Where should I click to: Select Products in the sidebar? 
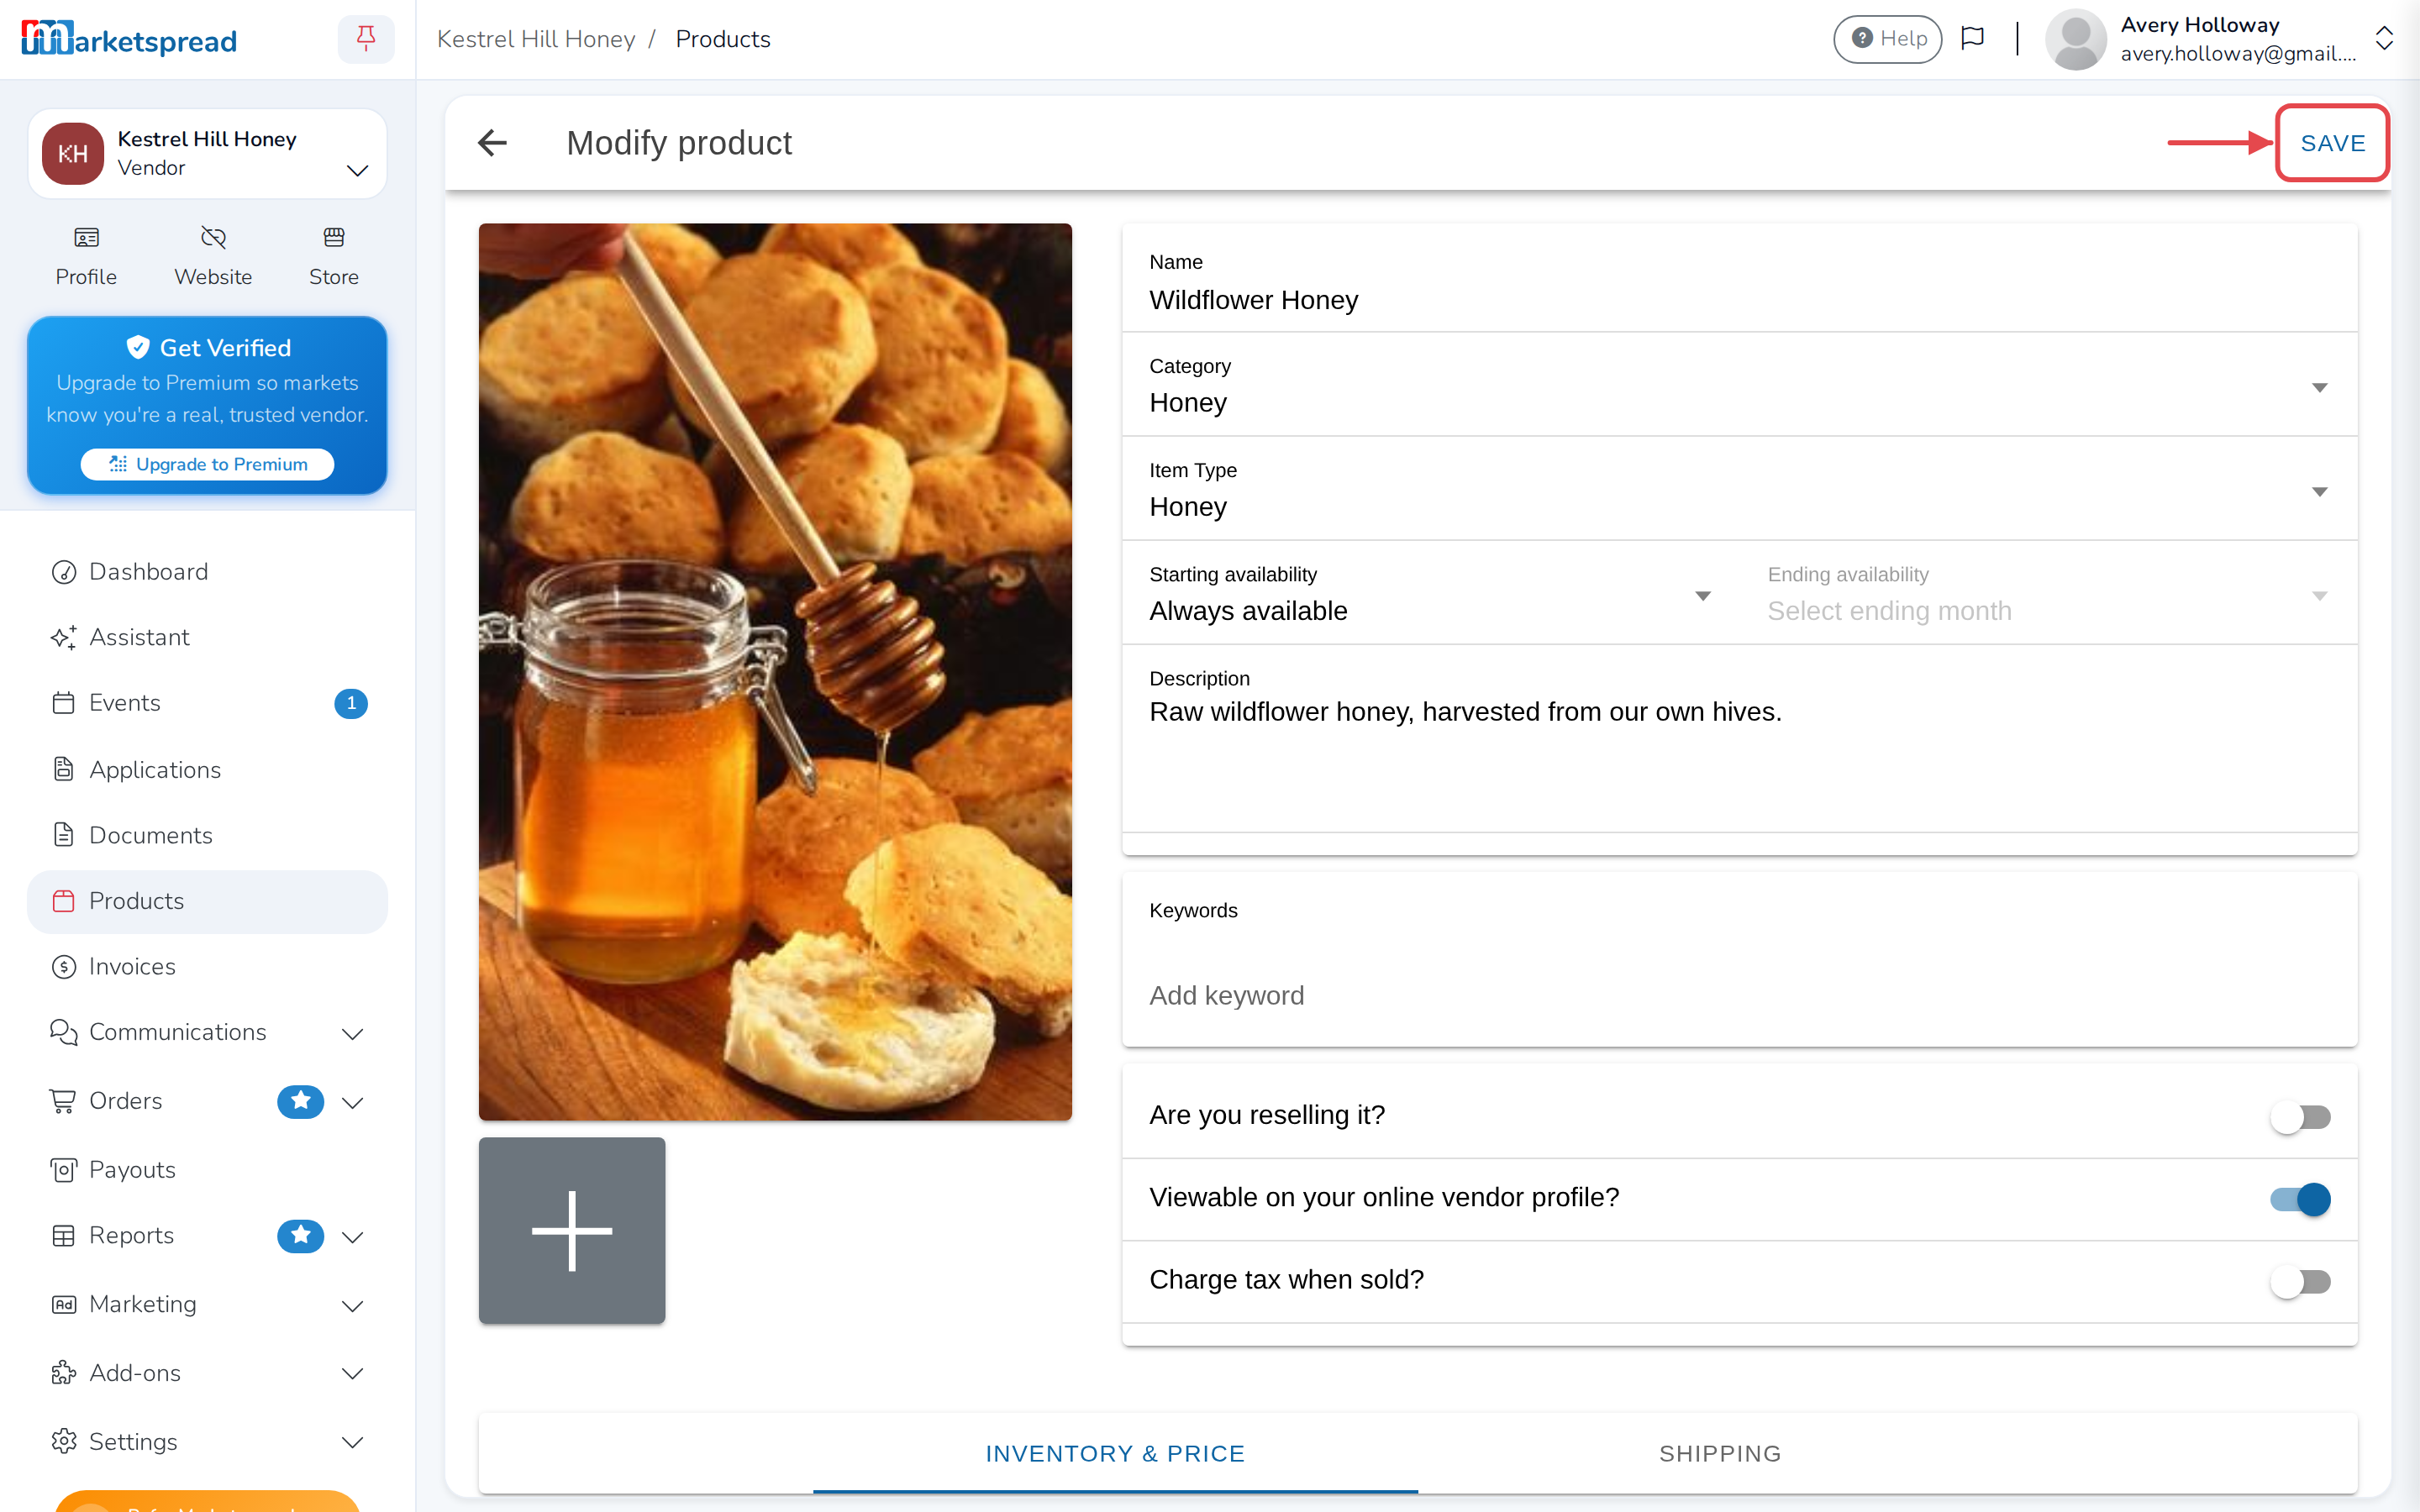[207, 901]
